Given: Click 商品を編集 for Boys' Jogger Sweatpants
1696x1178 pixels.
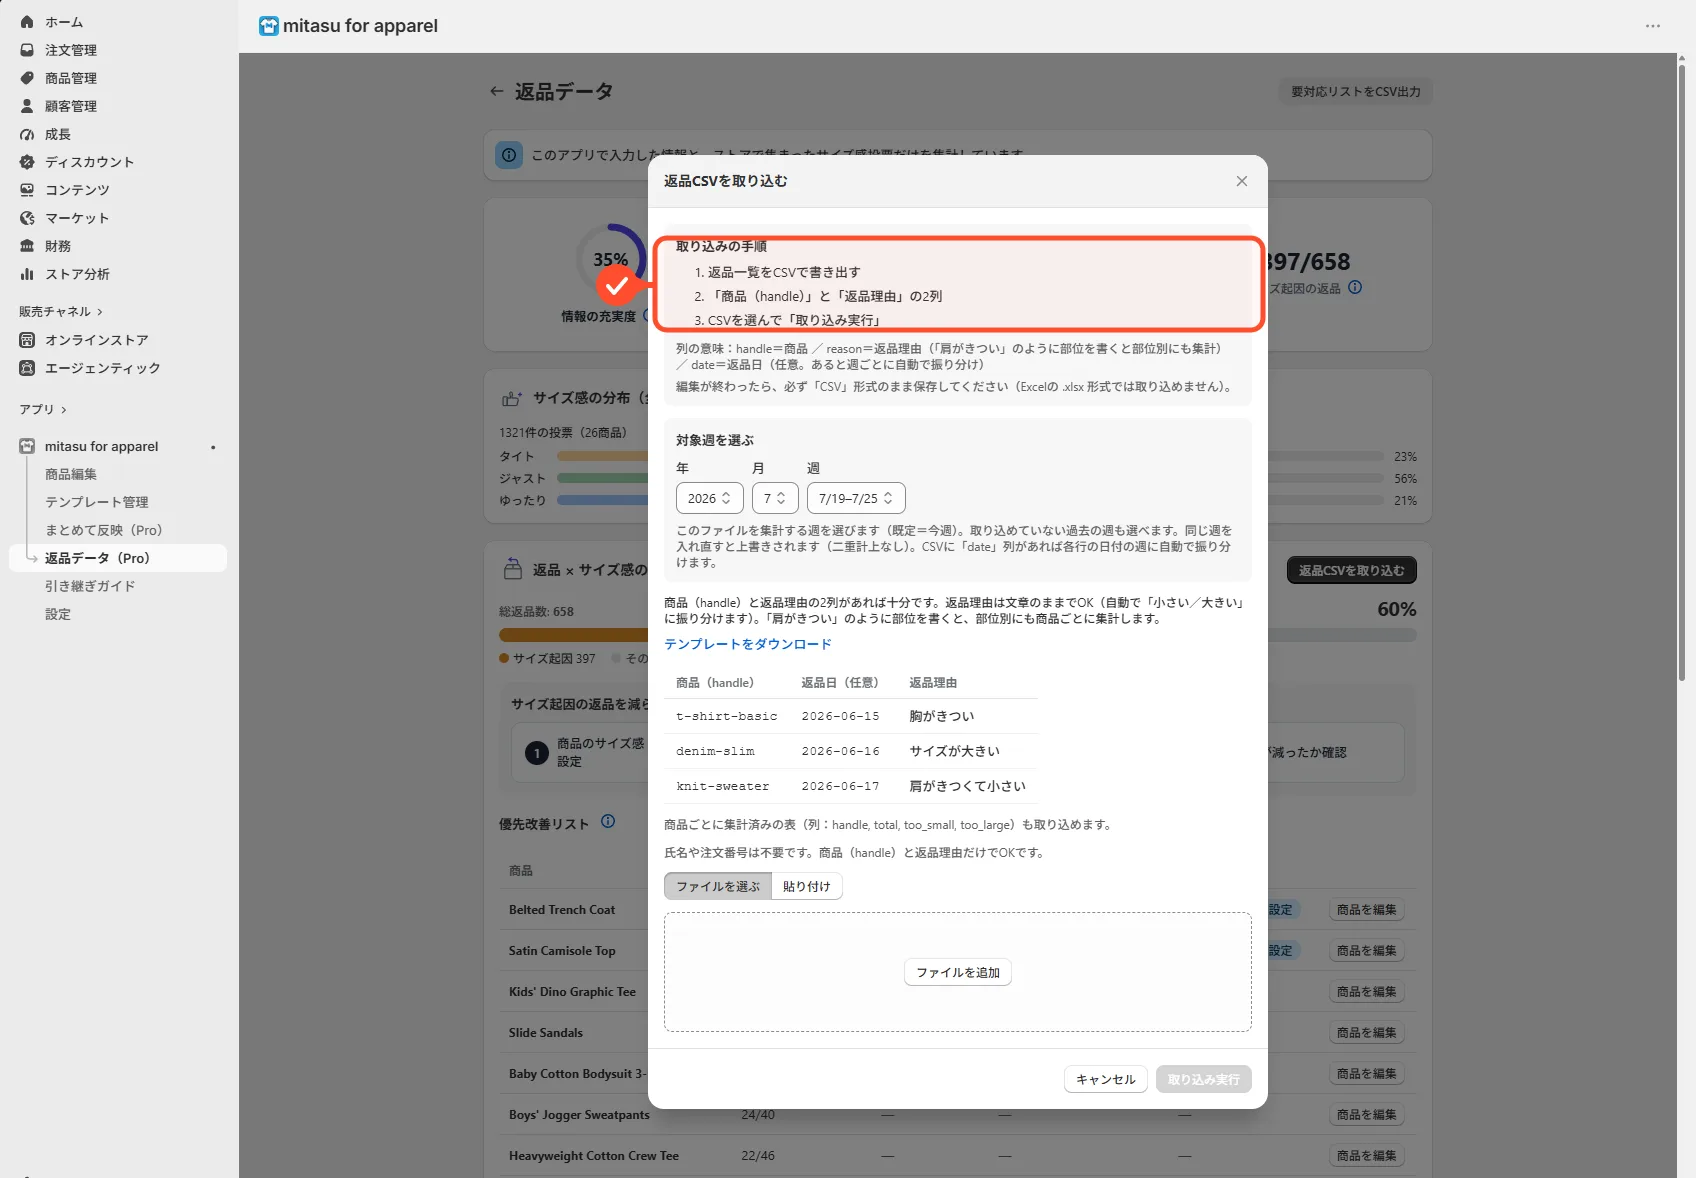Looking at the screenshot, I should (1367, 1115).
